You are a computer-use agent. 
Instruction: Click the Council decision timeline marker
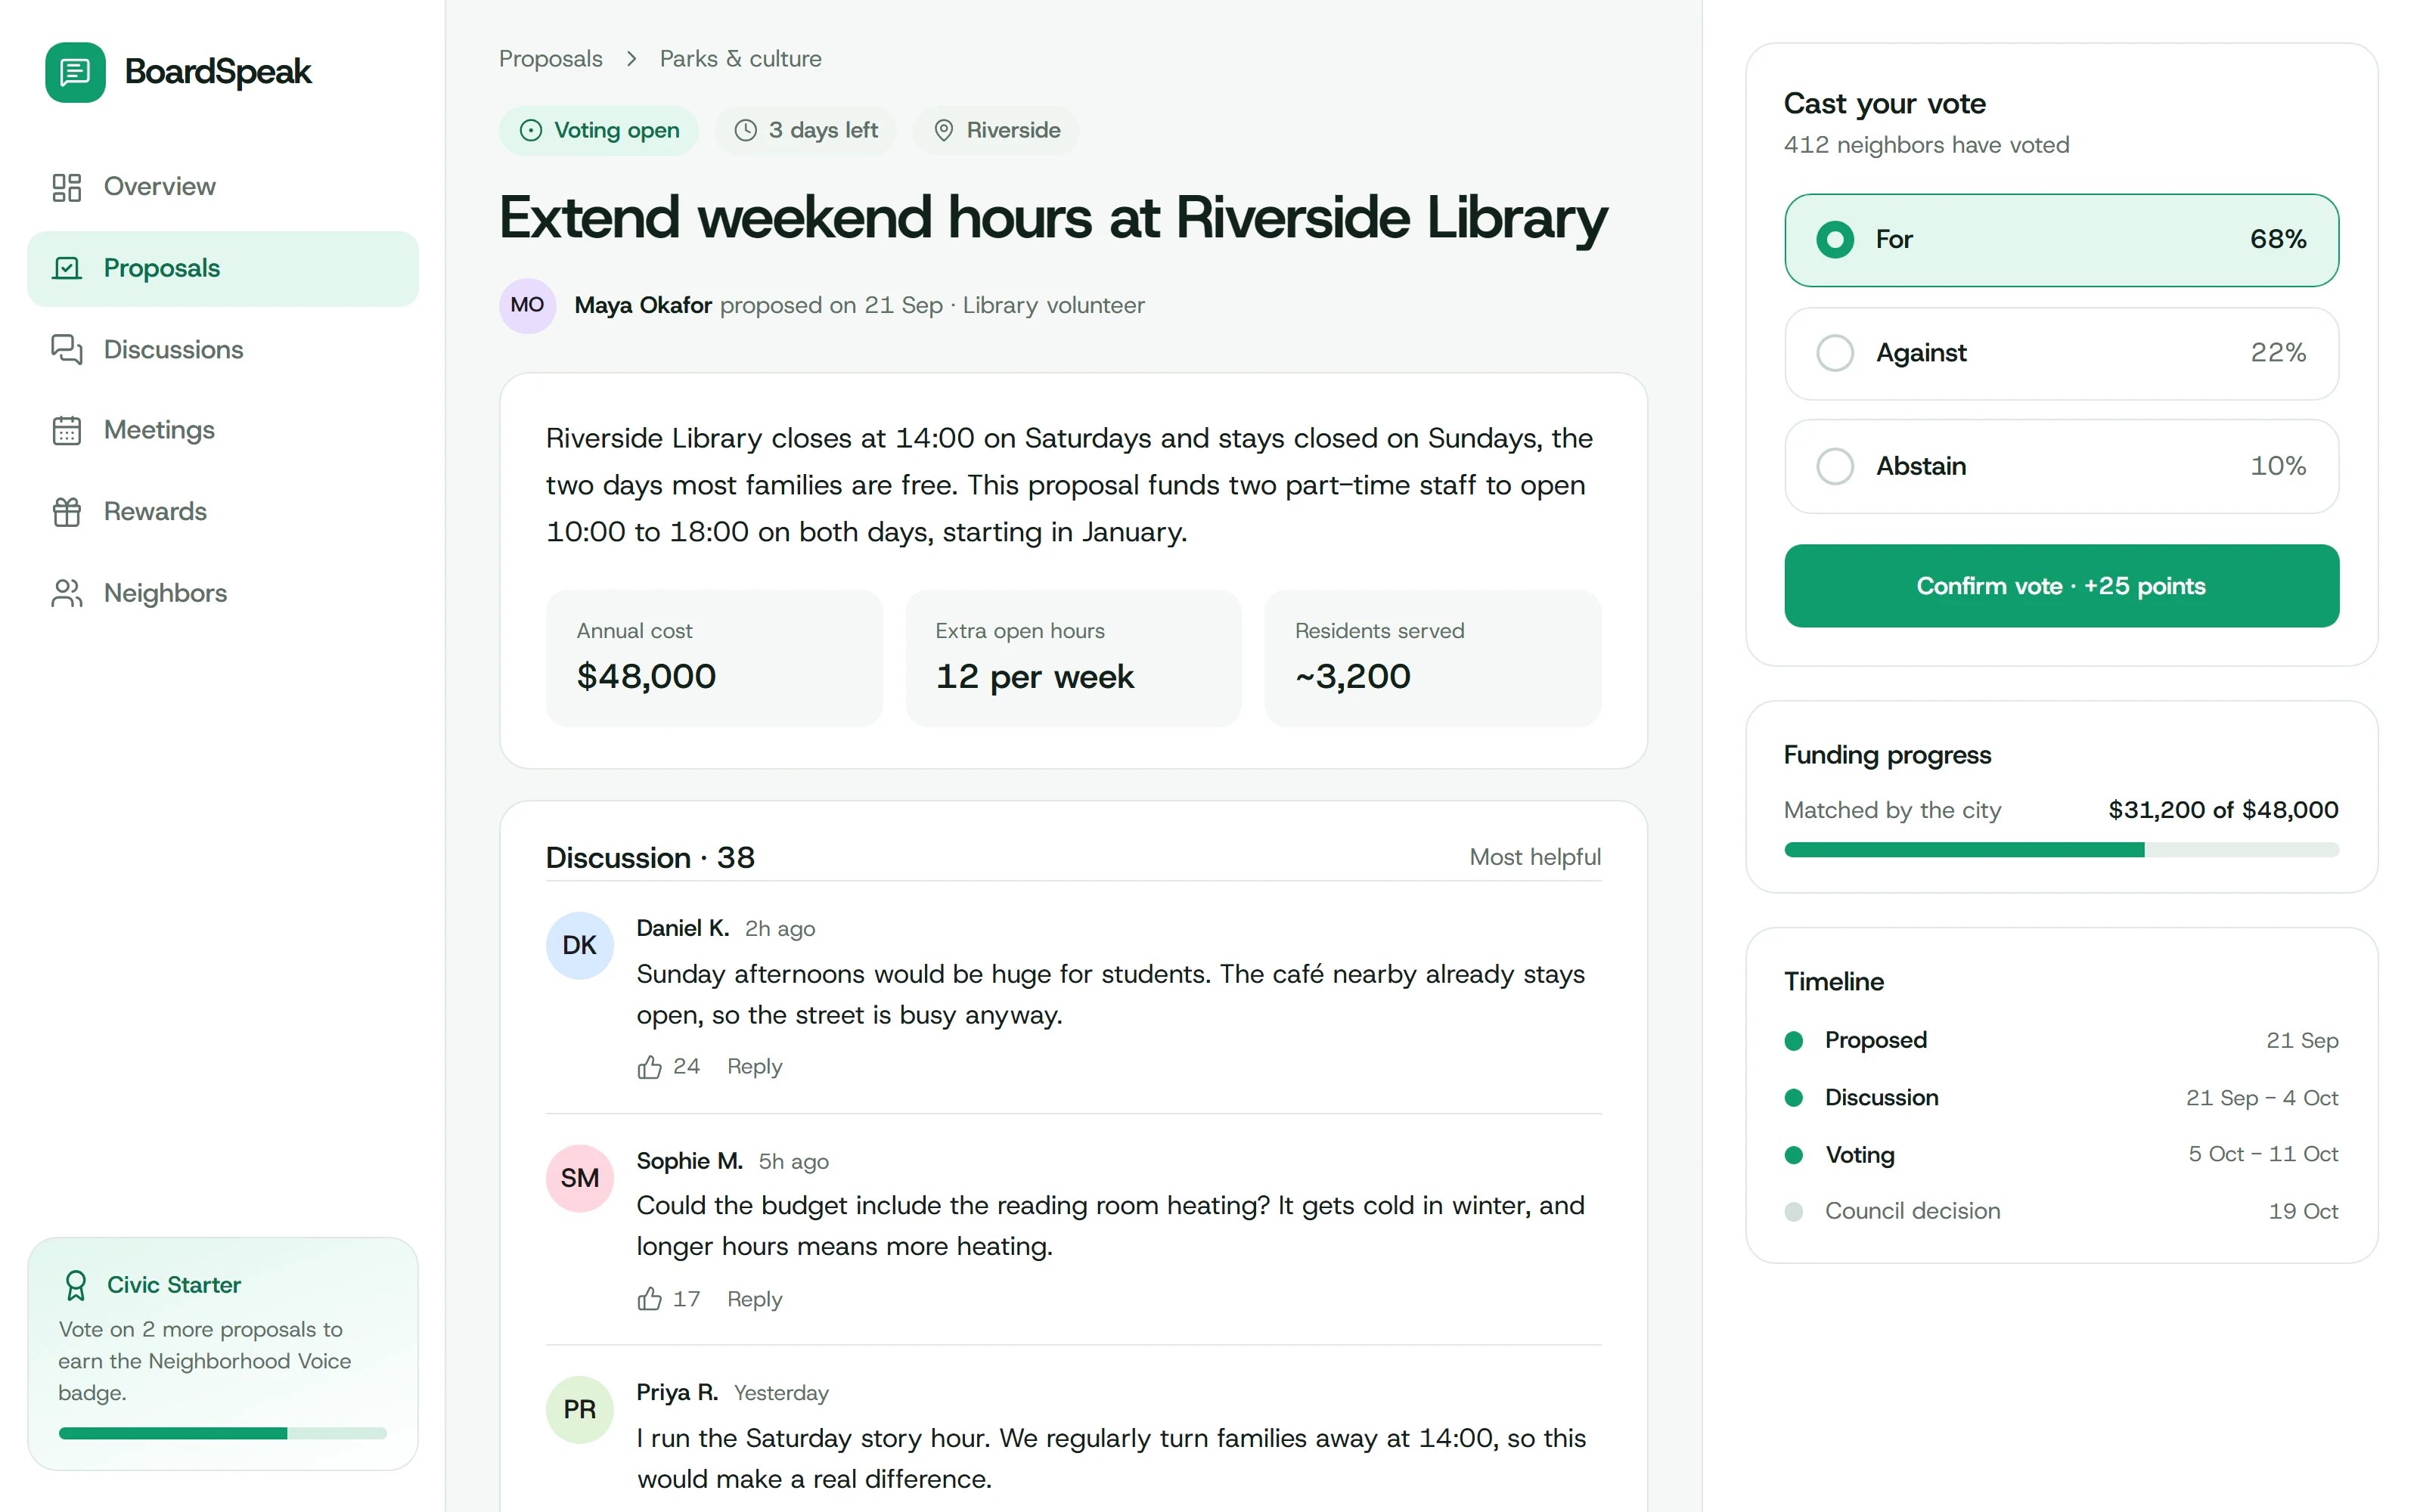point(1793,1211)
